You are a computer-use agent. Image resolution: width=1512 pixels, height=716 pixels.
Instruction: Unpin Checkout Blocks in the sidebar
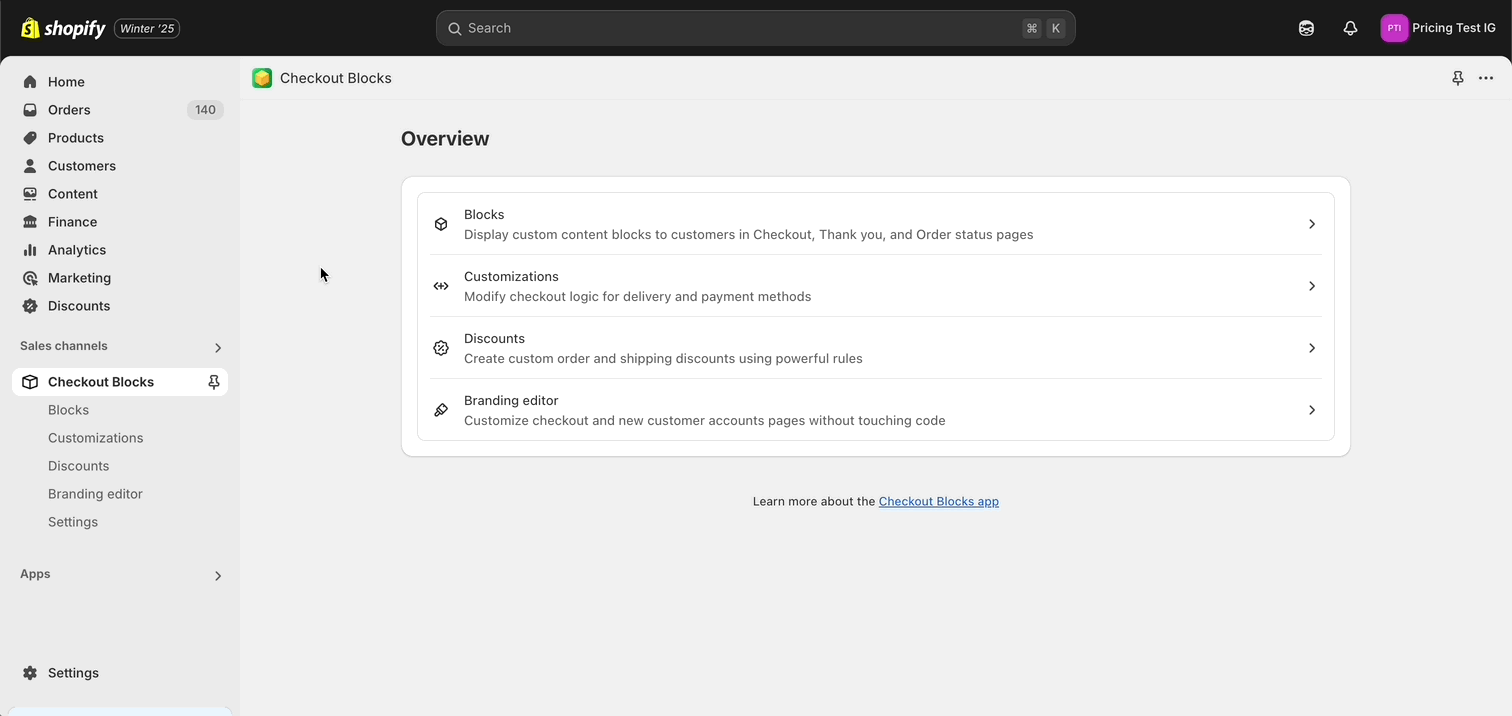213,382
